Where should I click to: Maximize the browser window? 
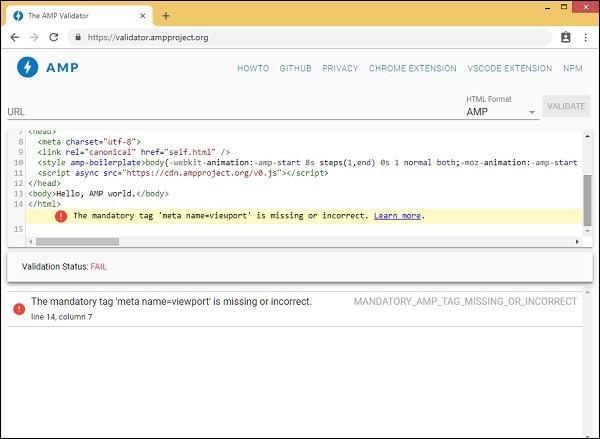pyautogui.click(x=564, y=7)
